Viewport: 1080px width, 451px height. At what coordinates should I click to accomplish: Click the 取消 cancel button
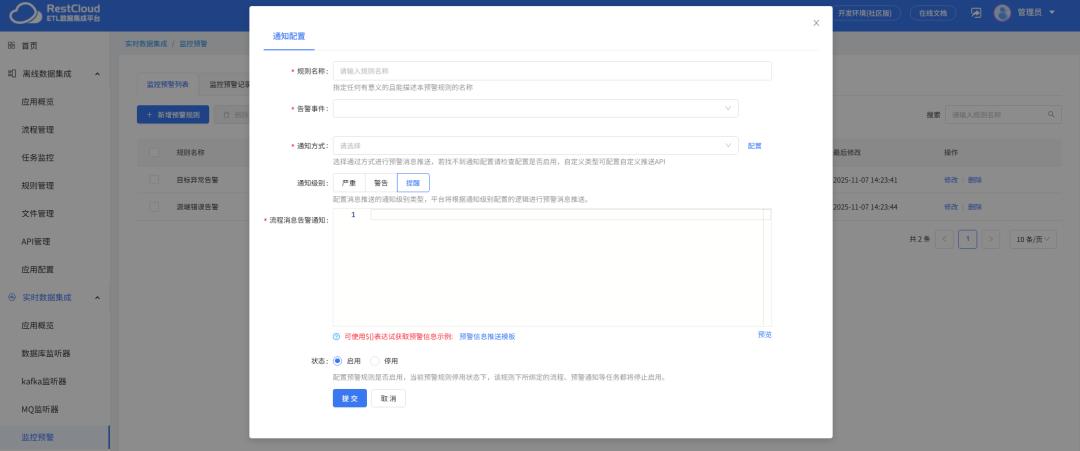pos(388,399)
